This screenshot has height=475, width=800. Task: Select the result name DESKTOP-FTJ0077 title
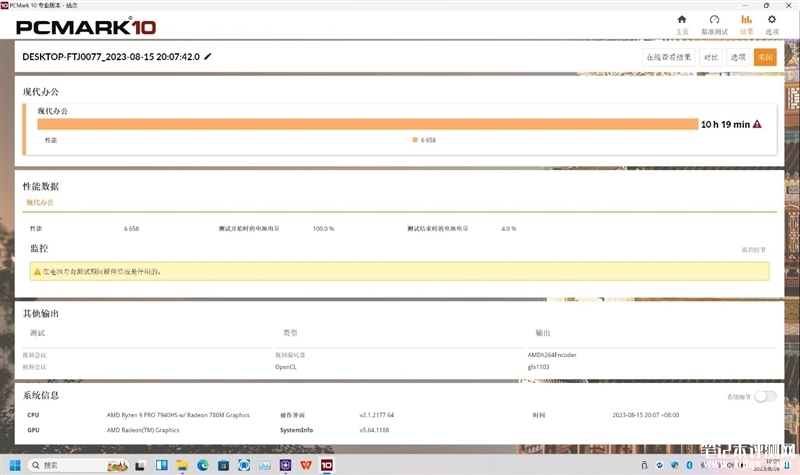111,57
